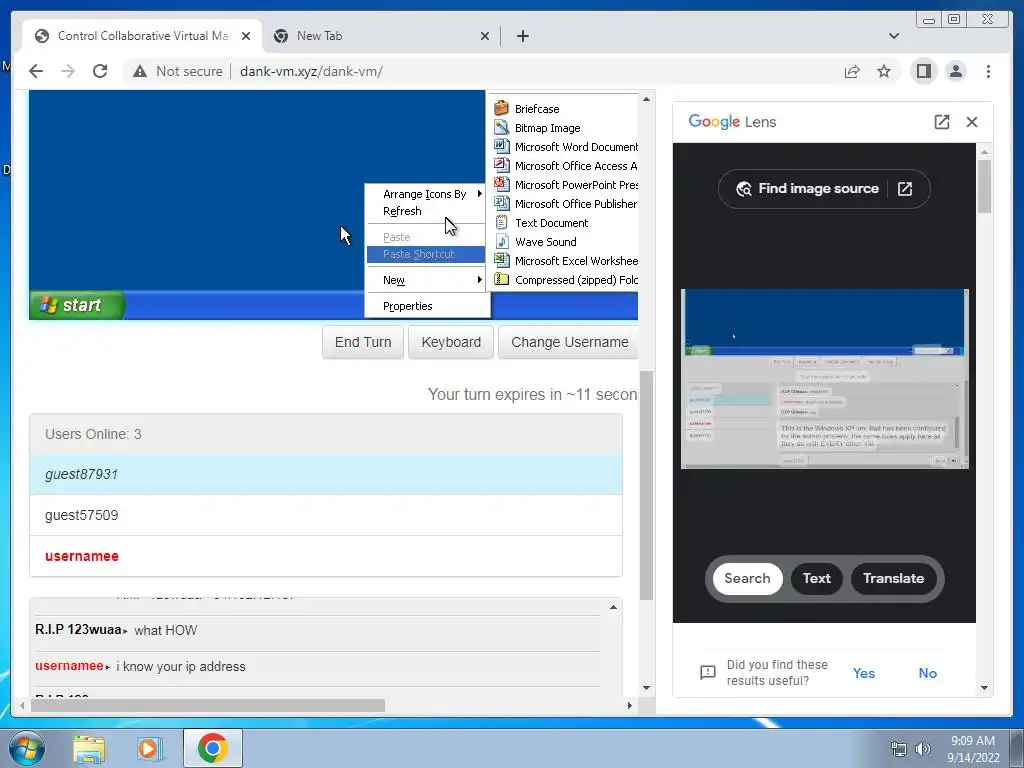Open the New submenu
1024x768 pixels.
[x=426, y=280]
